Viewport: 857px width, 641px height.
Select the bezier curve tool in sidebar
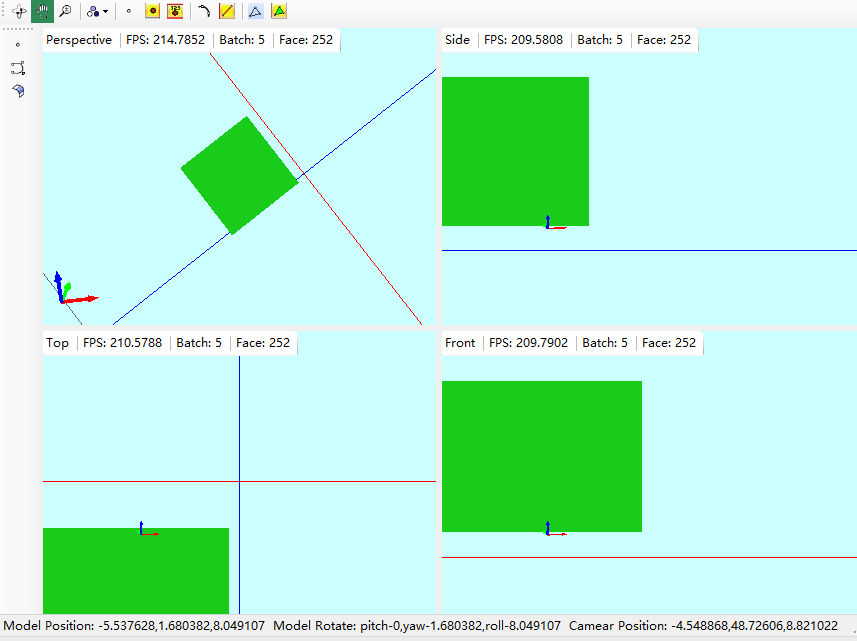(x=18, y=68)
